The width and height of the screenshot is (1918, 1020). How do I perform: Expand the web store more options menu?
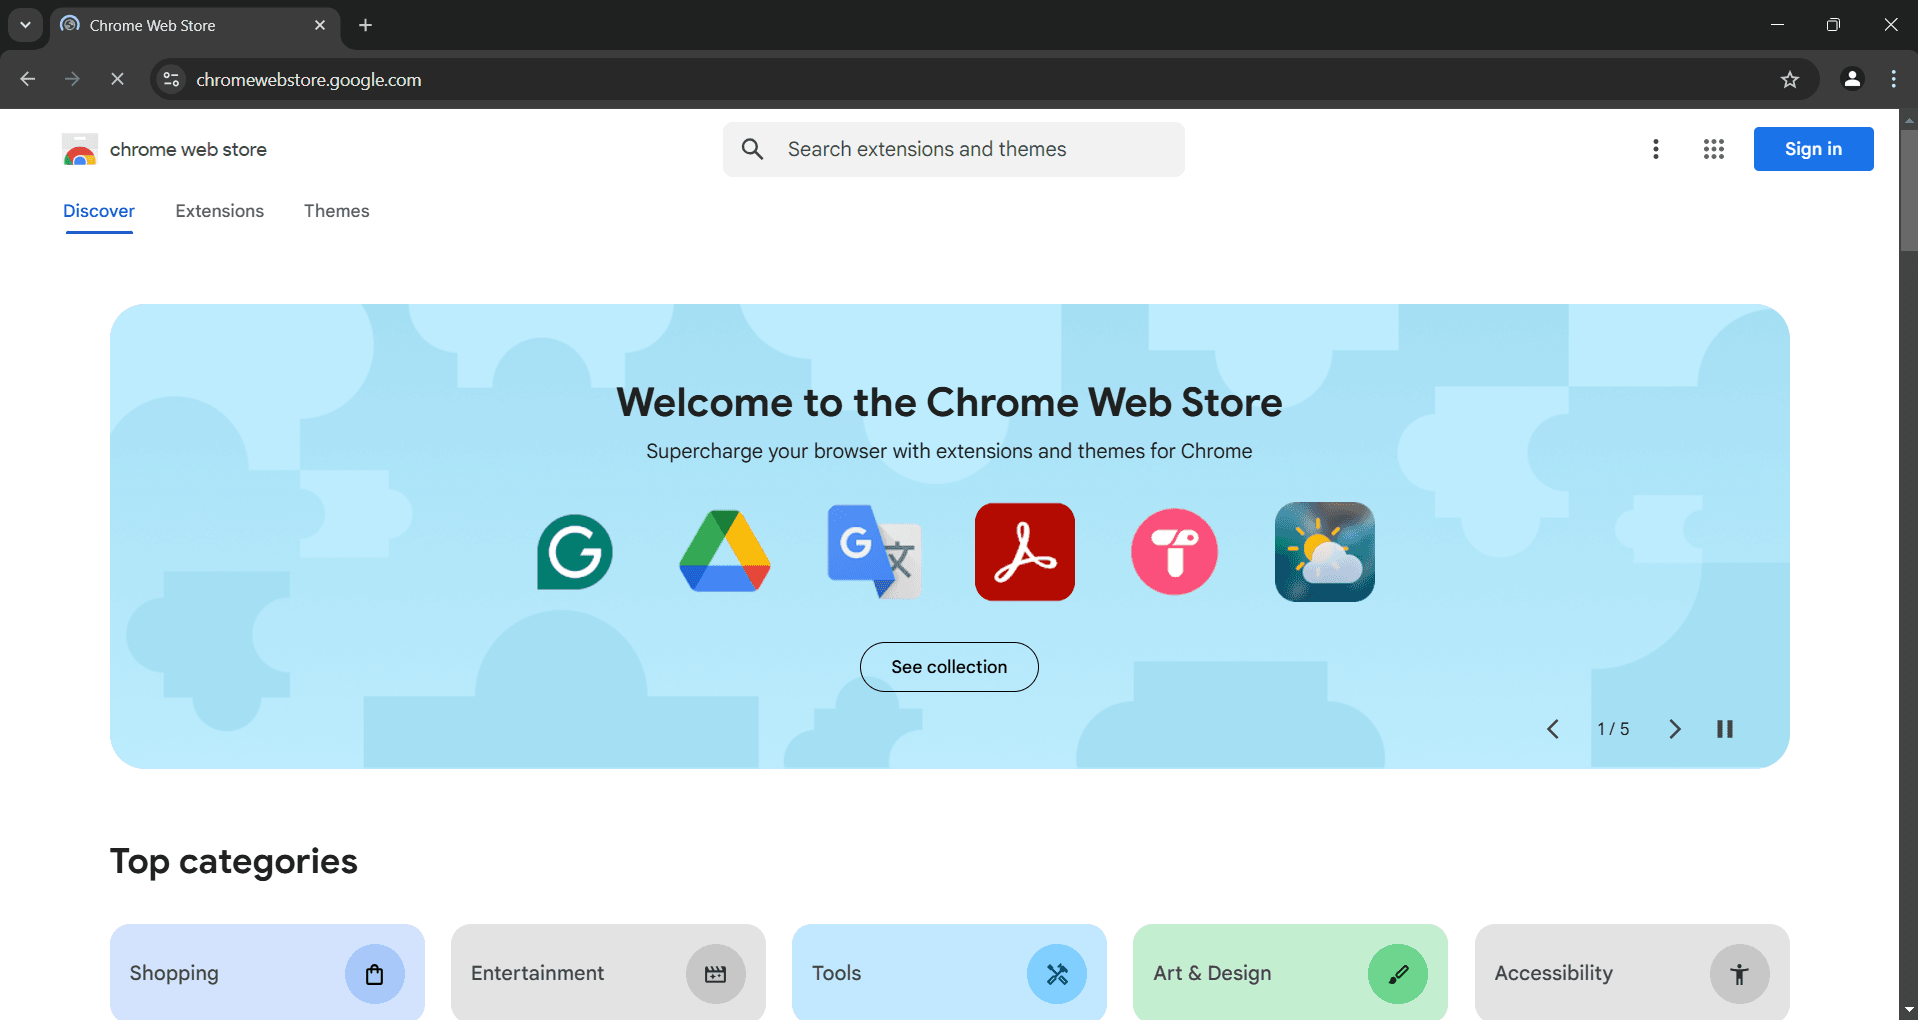click(1656, 149)
